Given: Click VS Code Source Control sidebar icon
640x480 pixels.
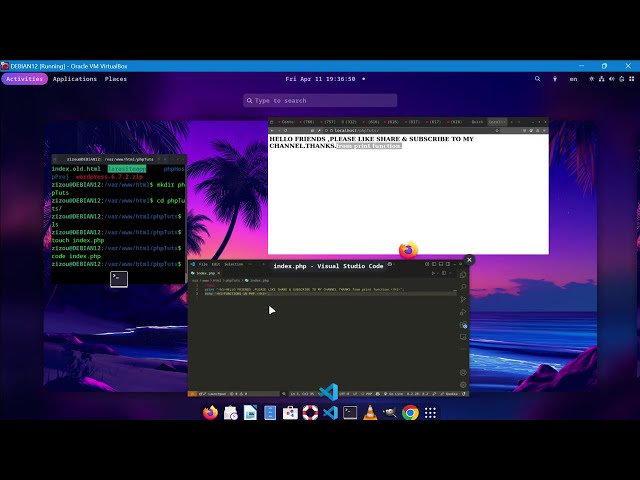Looking at the screenshot, I should (x=463, y=300).
